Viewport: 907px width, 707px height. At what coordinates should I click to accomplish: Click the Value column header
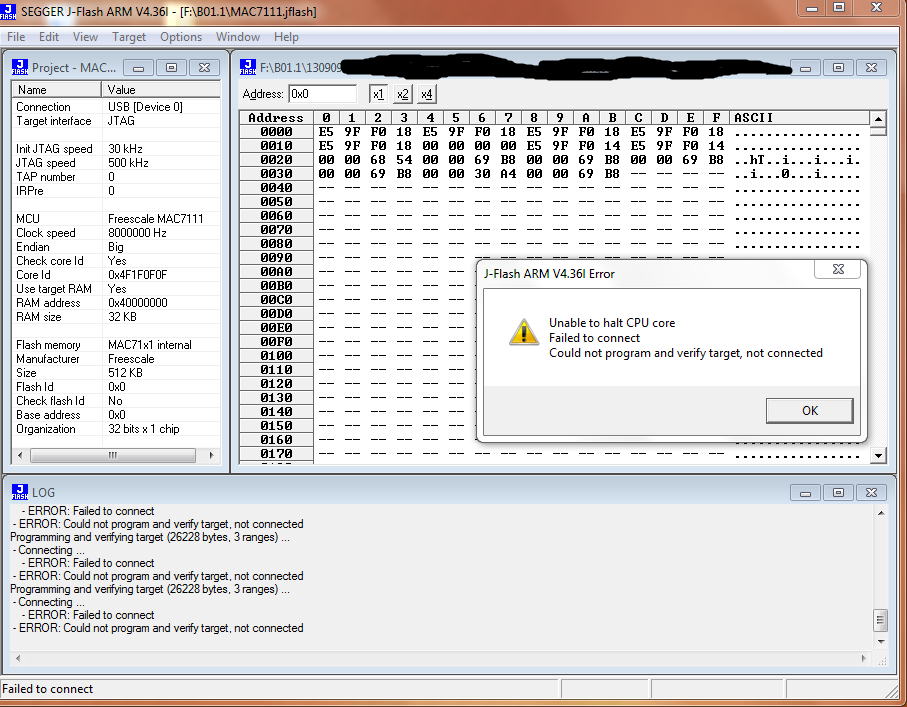click(161, 90)
